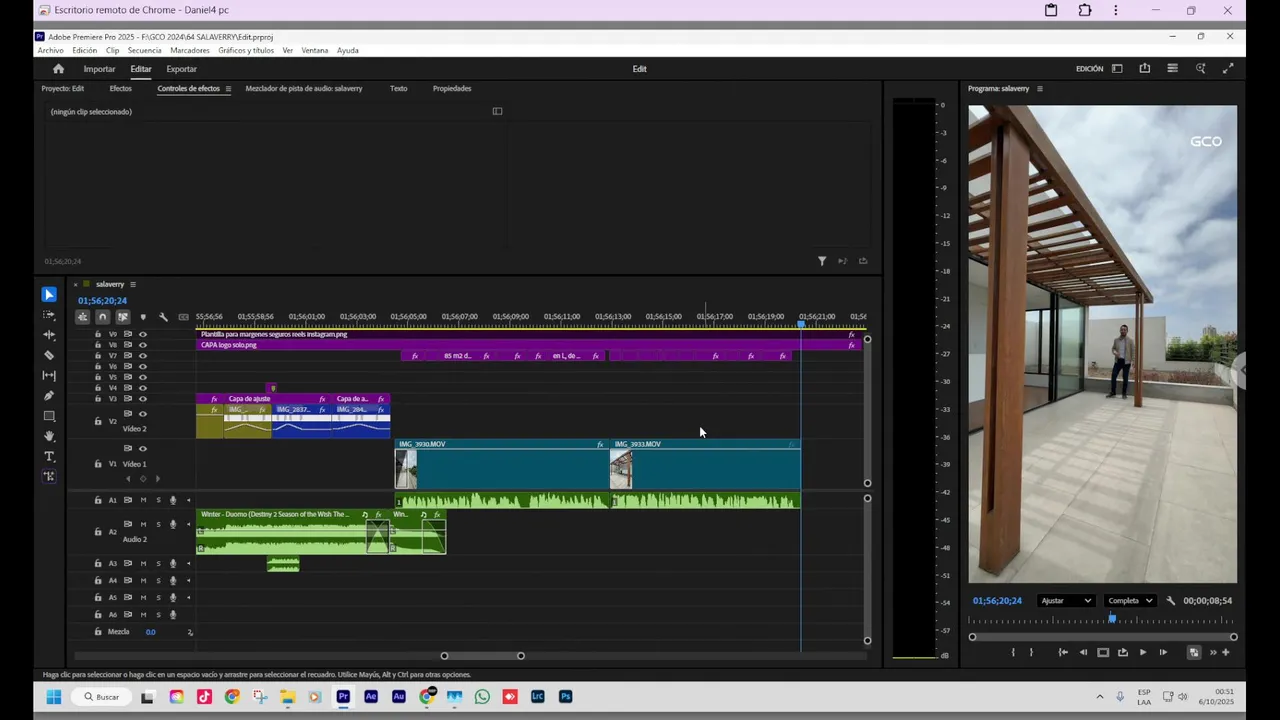This screenshot has width=1280, height=720.
Task: Open the Gráficos y títulos menu
Action: click(x=246, y=50)
